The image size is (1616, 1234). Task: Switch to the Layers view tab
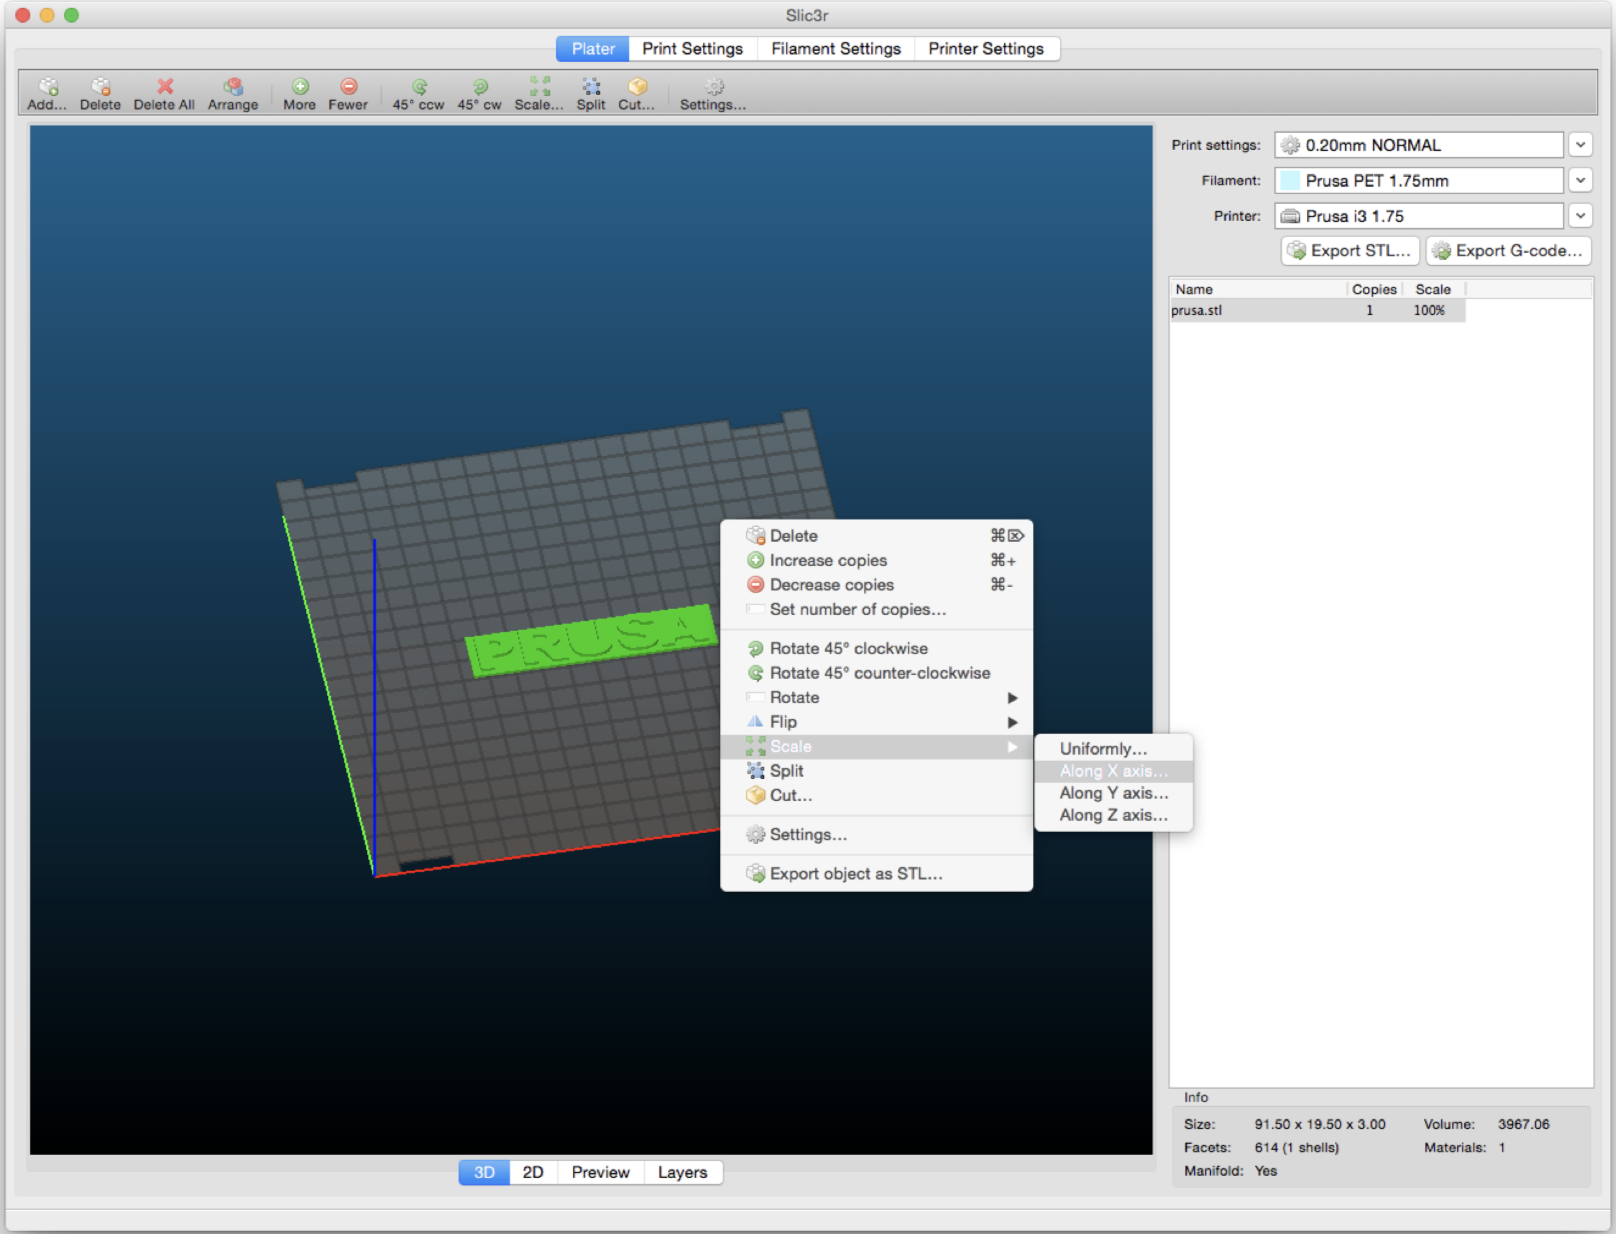coord(682,1172)
